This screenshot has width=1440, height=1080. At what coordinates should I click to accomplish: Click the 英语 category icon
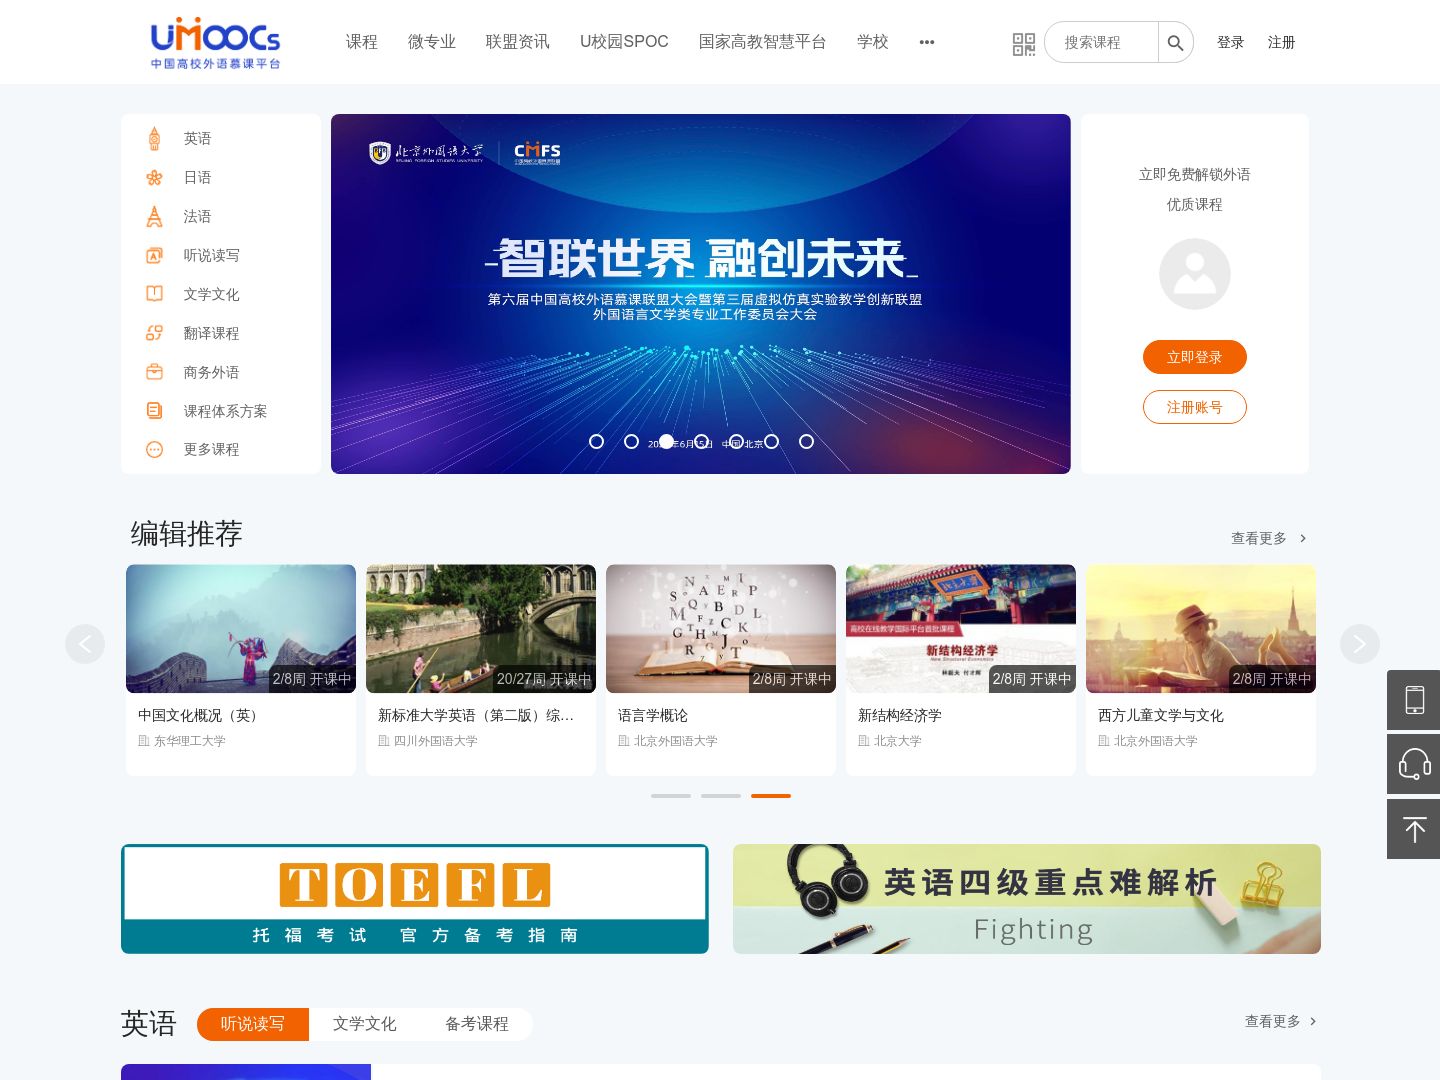154,138
